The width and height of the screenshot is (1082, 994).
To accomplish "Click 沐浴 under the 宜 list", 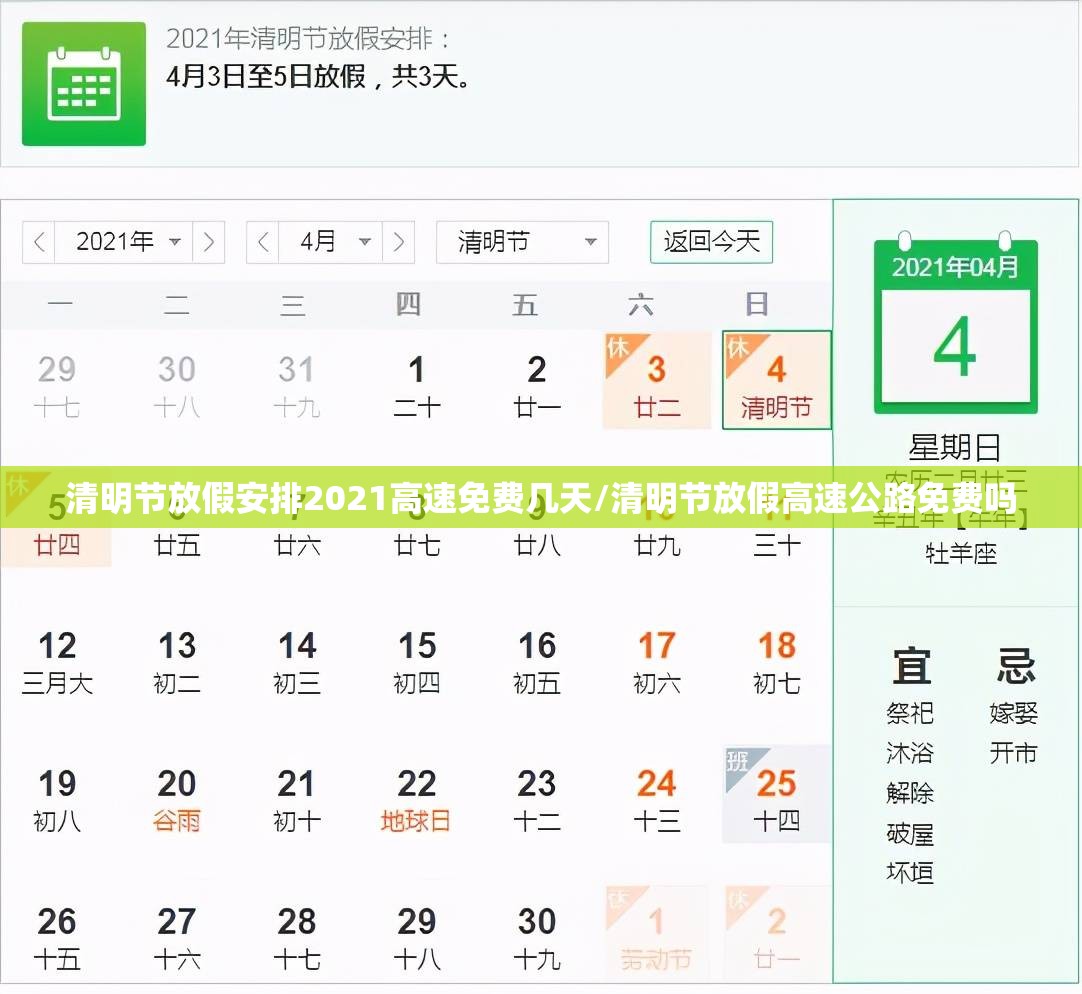I will (909, 754).
